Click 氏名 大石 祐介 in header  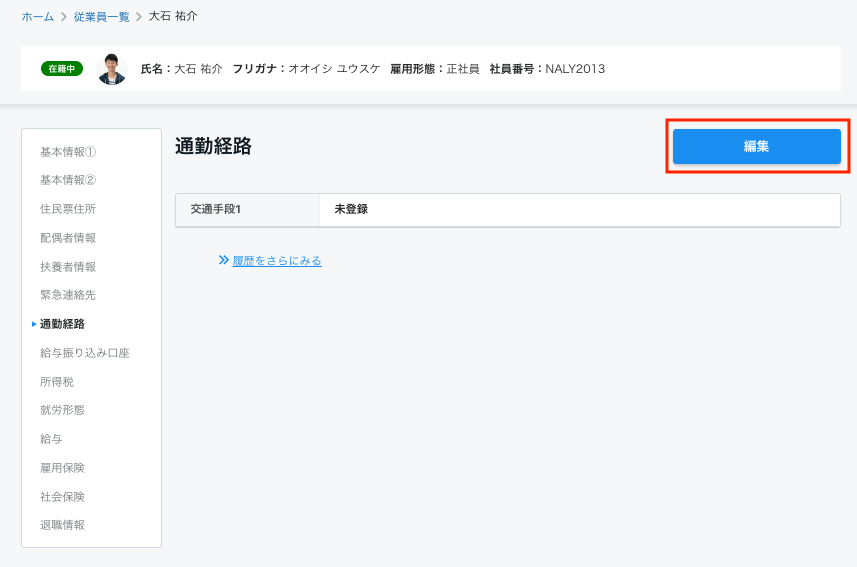click(x=181, y=69)
